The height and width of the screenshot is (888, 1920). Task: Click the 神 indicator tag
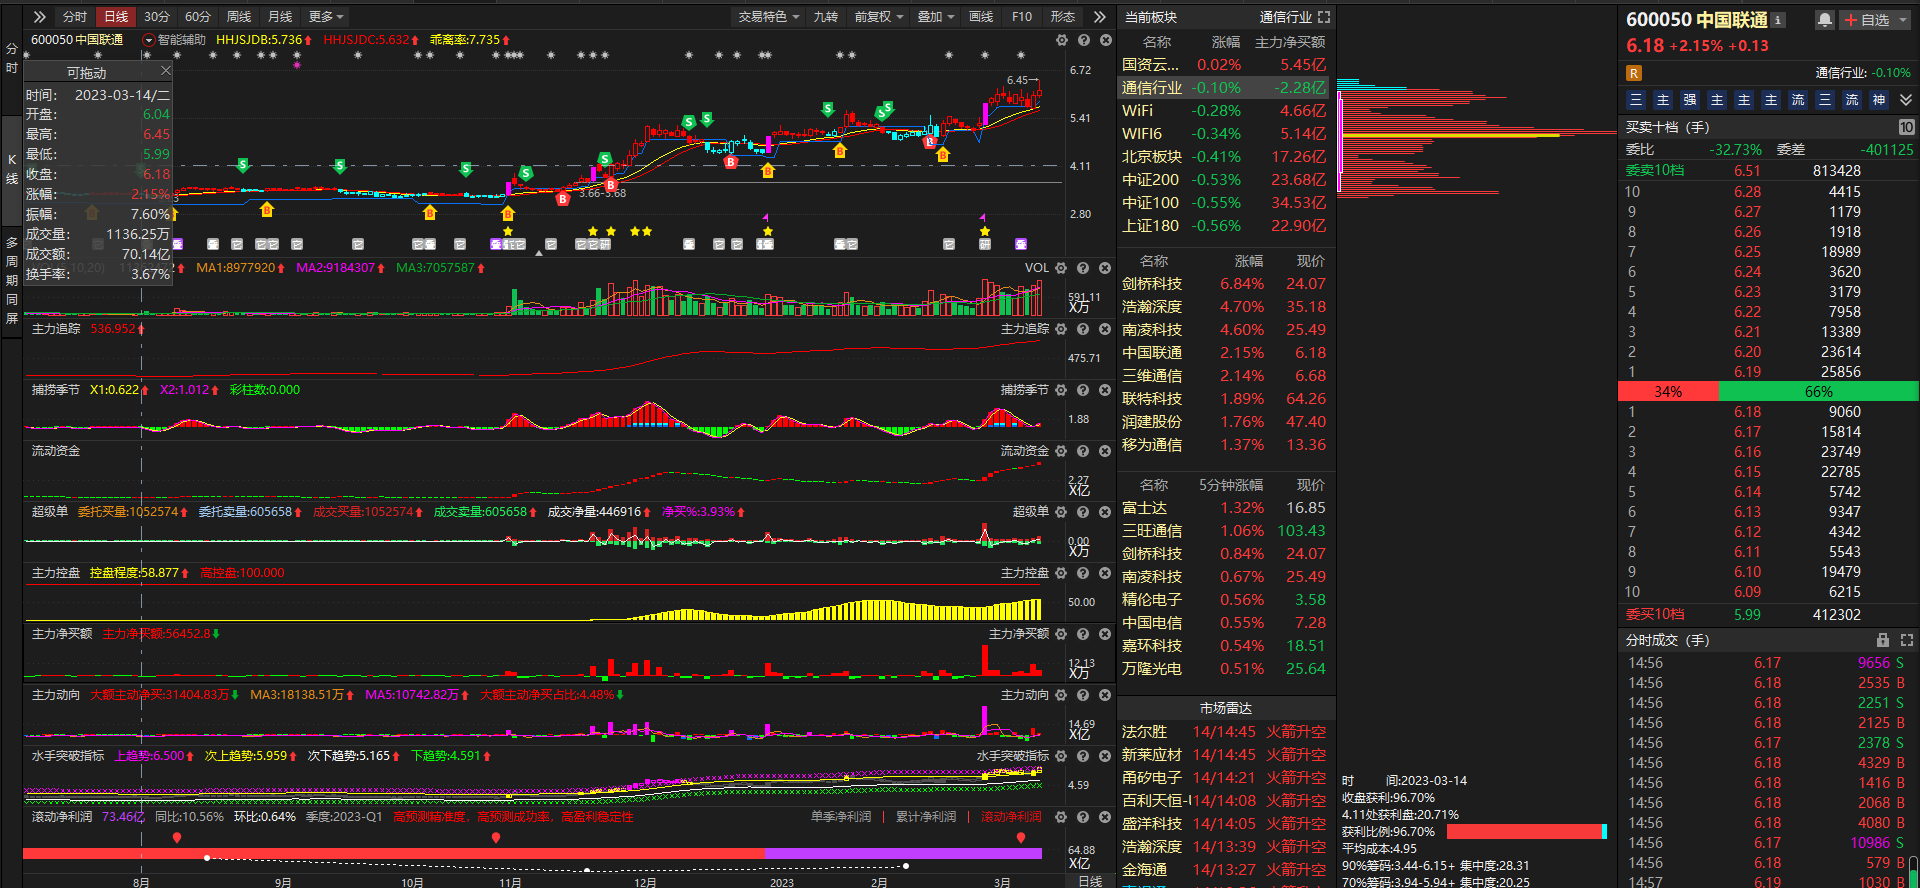click(1879, 100)
